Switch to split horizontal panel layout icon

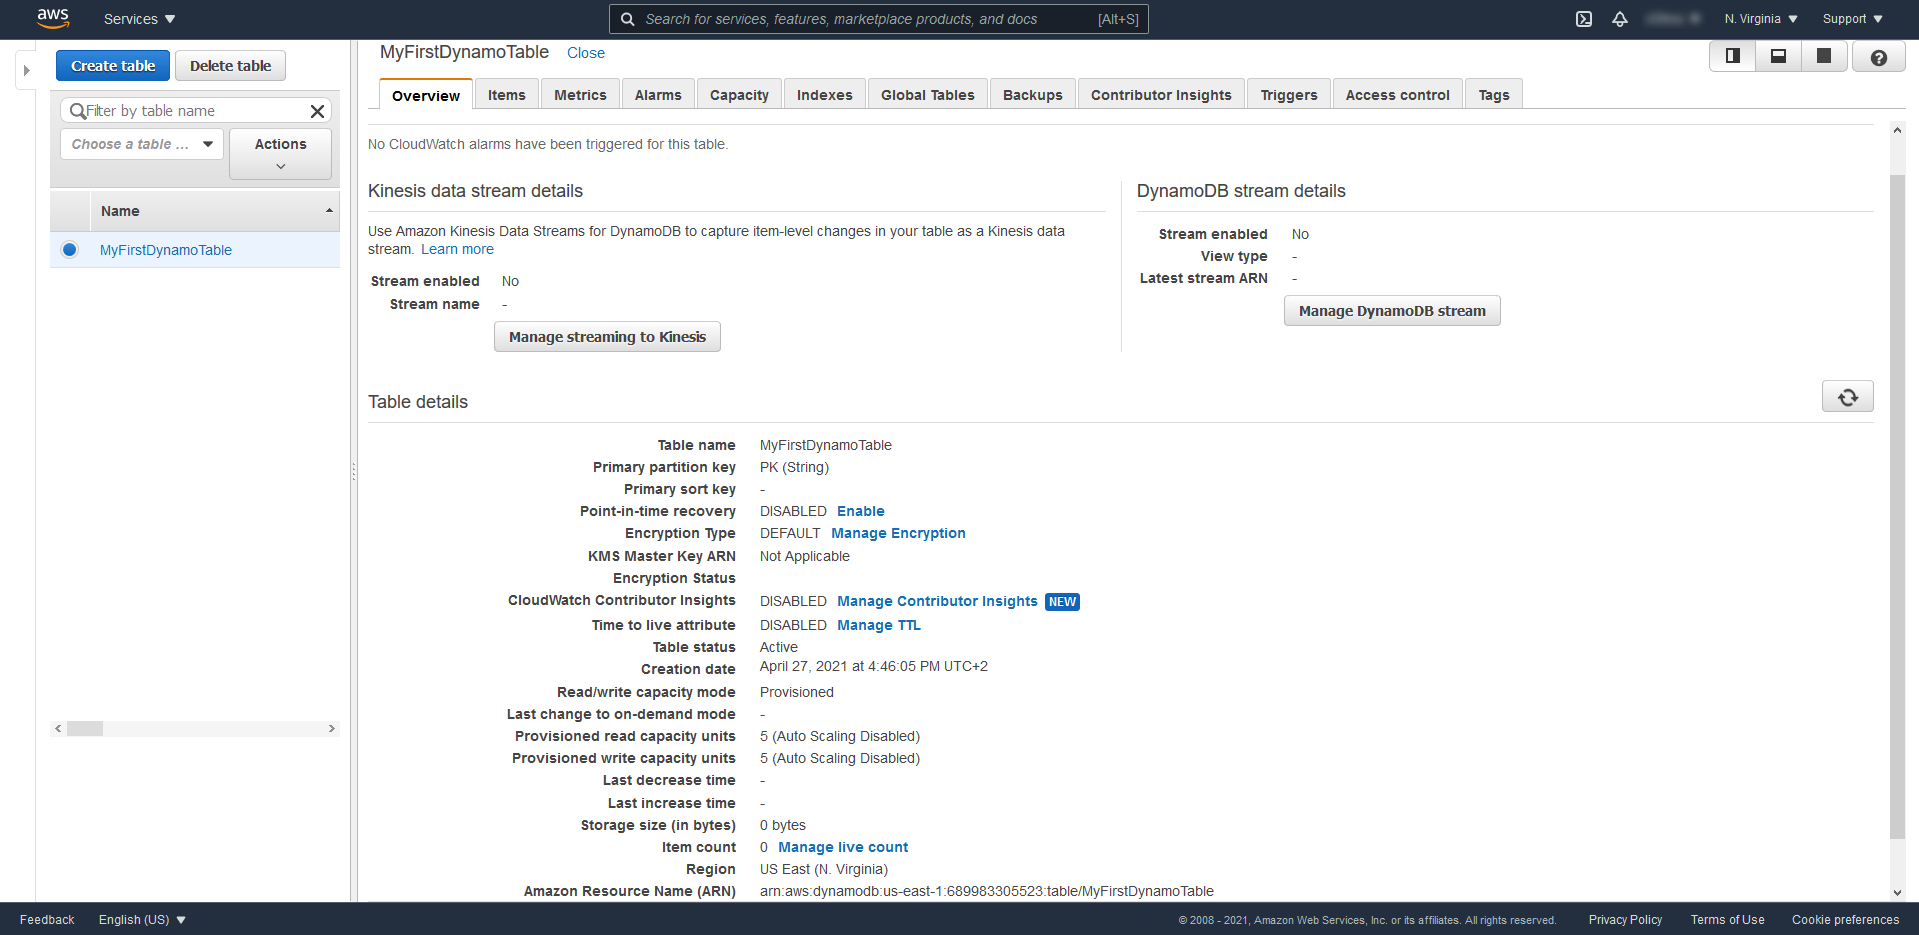click(x=1778, y=56)
